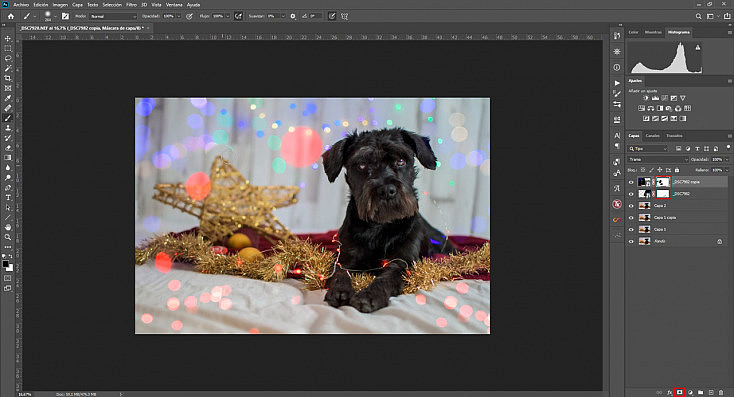The width and height of the screenshot is (734, 397).
Task: Select the Hand tool
Action: (7, 227)
